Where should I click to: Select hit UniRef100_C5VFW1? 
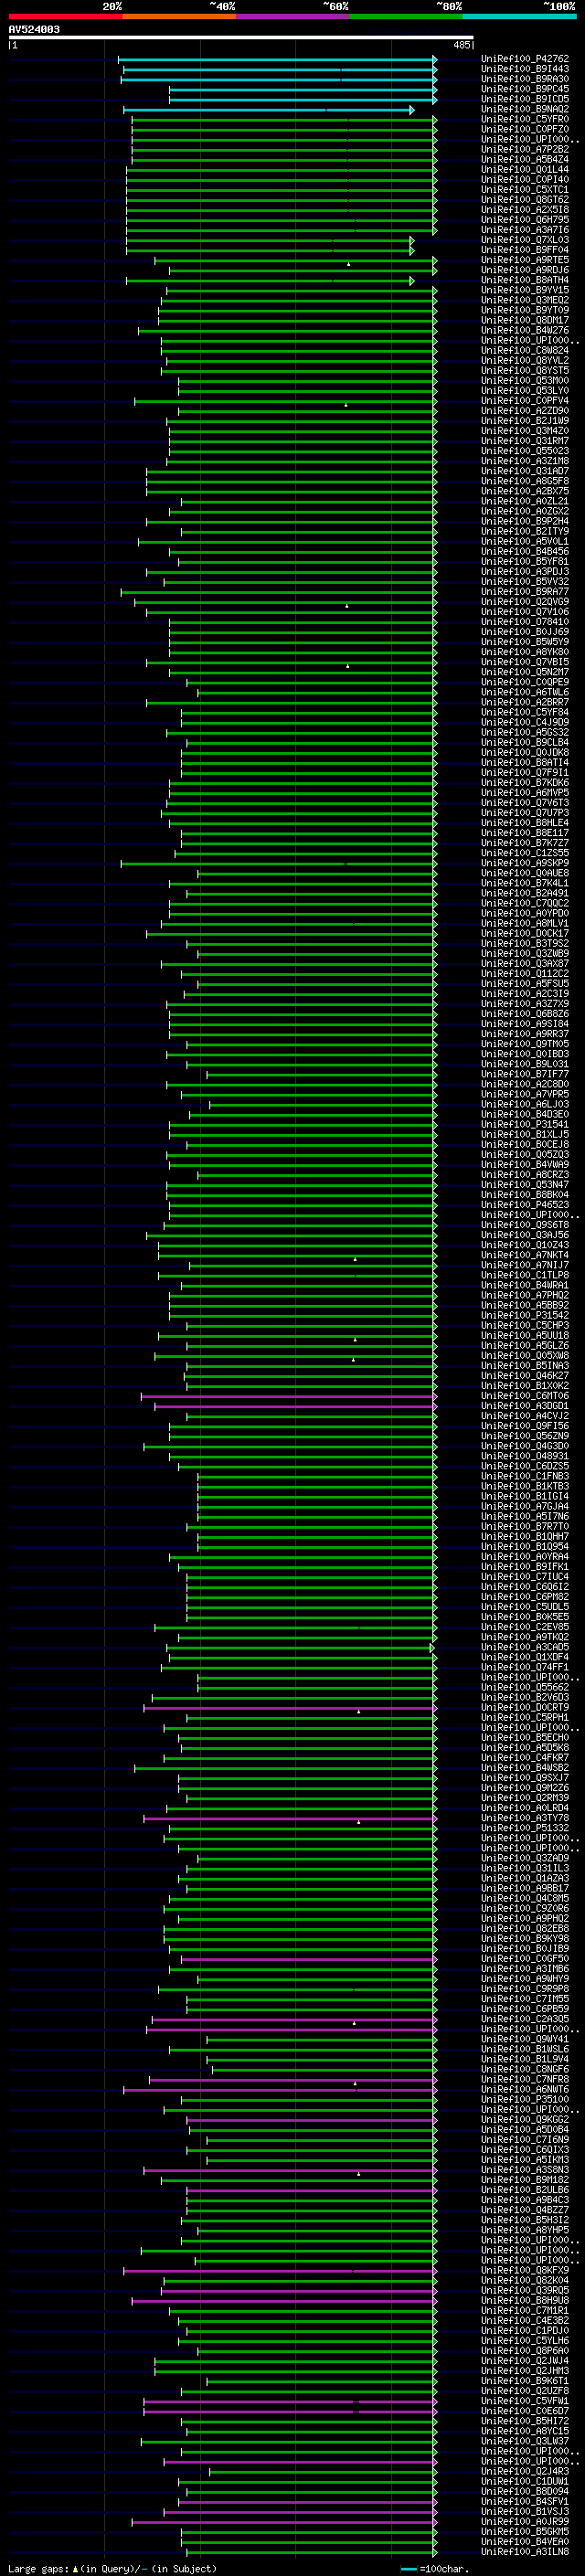pos(524,2400)
